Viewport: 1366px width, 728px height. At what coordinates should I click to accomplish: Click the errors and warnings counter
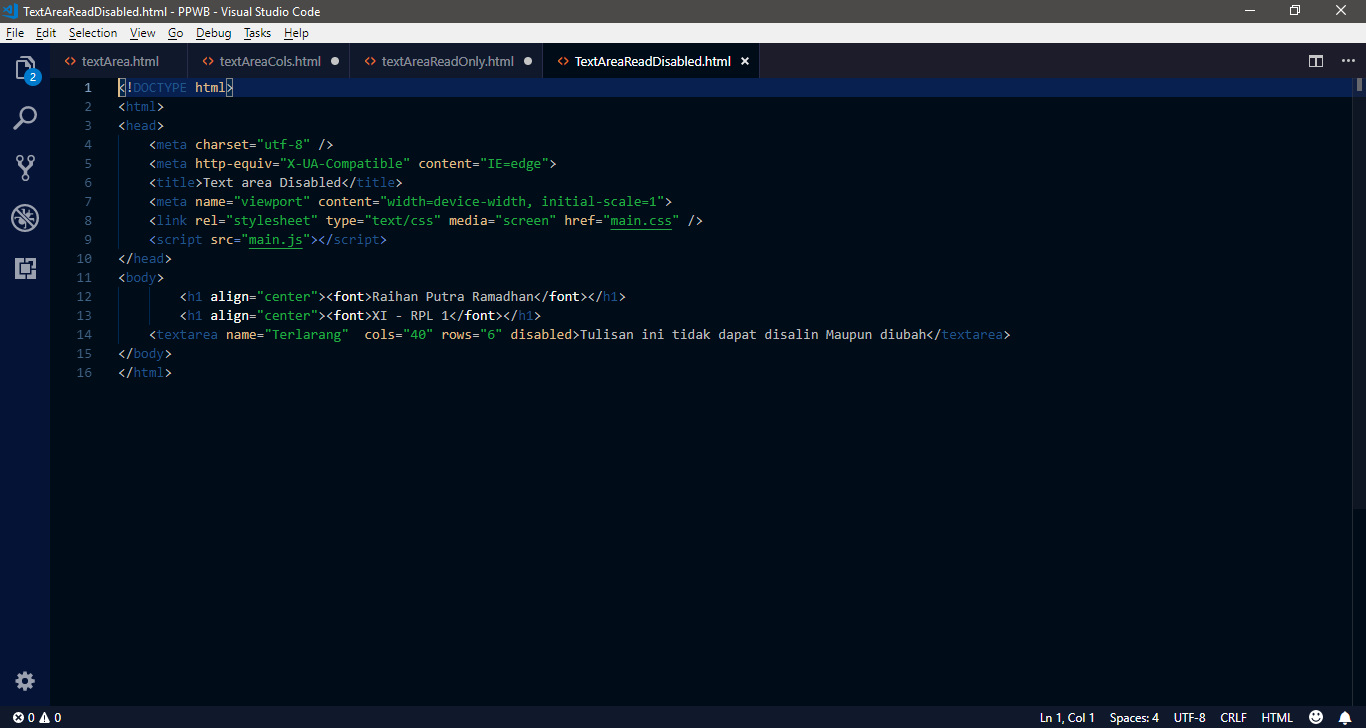point(37,717)
